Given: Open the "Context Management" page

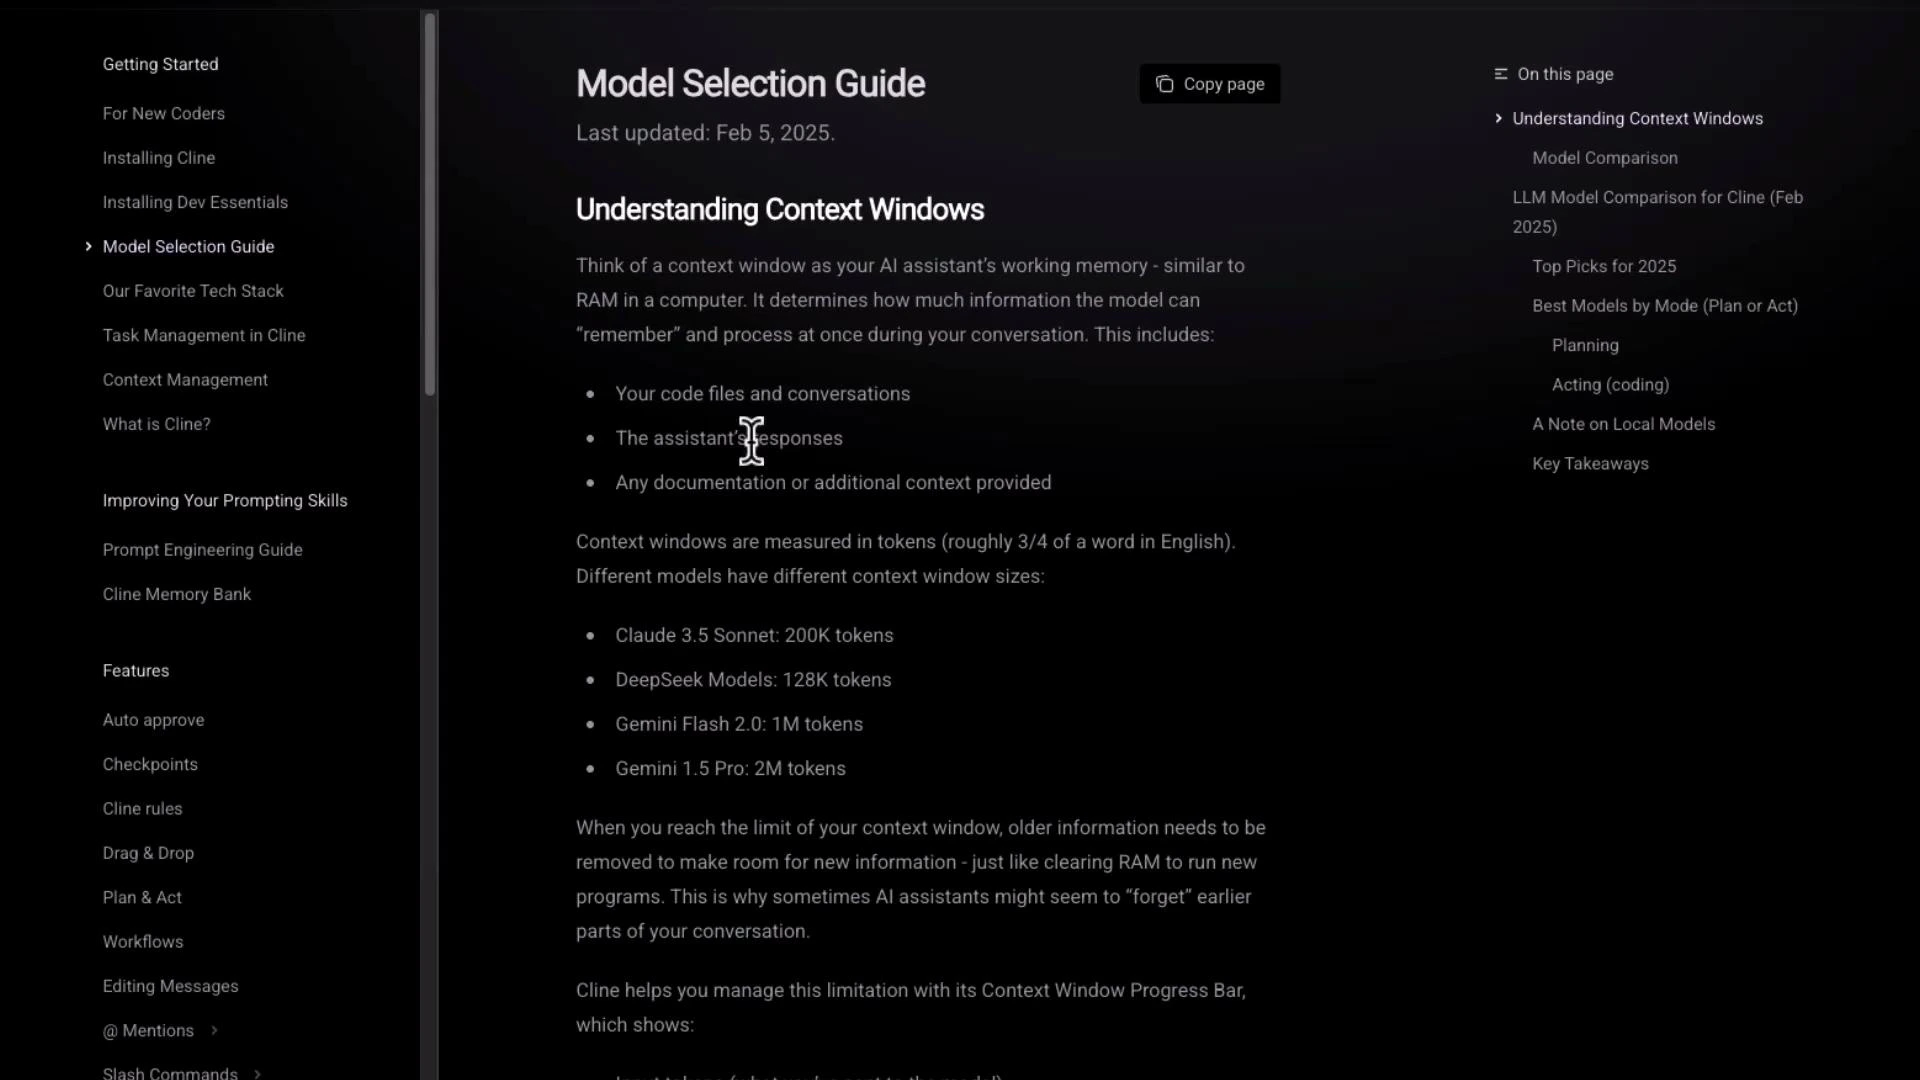Looking at the screenshot, I should (x=185, y=379).
